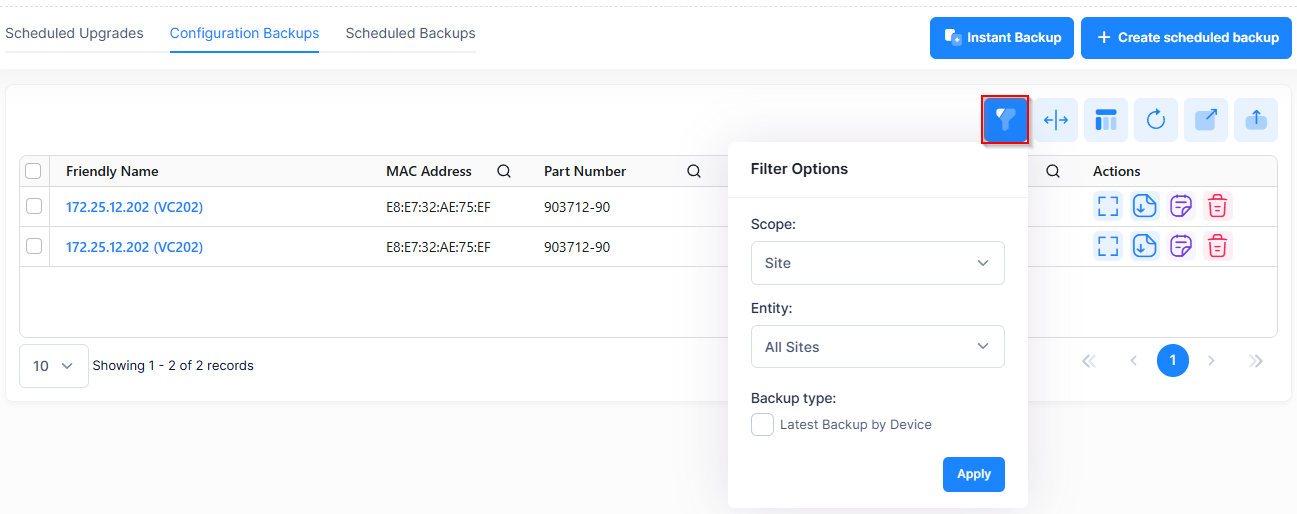Switch to the Scheduled Upgrades tab
The height and width of the screenshot is (514, 1297).
[x=74, y=34]
